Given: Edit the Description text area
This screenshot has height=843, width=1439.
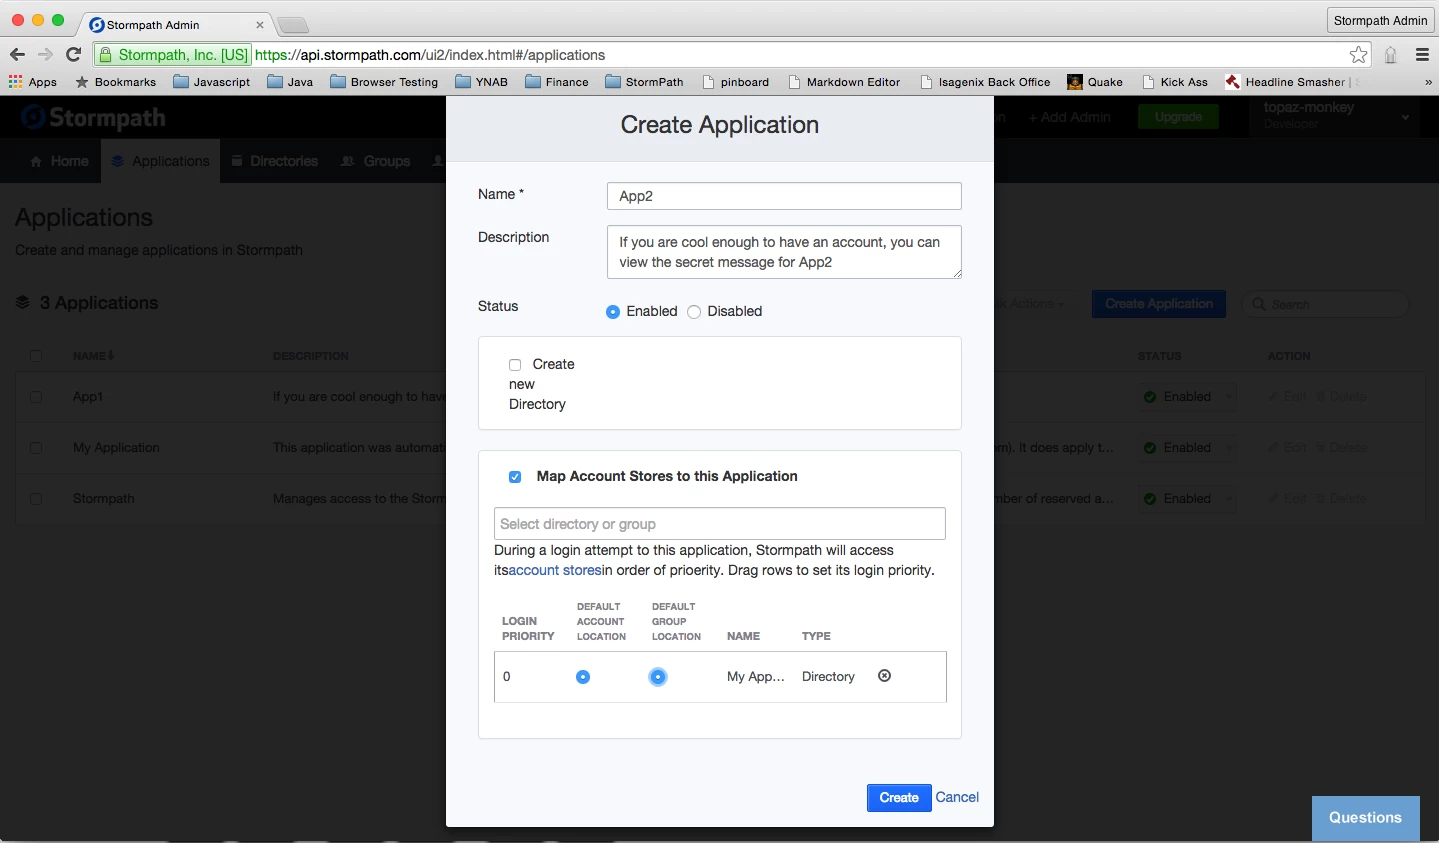Looking at the screenshot, I should click(x=784, y=252).
